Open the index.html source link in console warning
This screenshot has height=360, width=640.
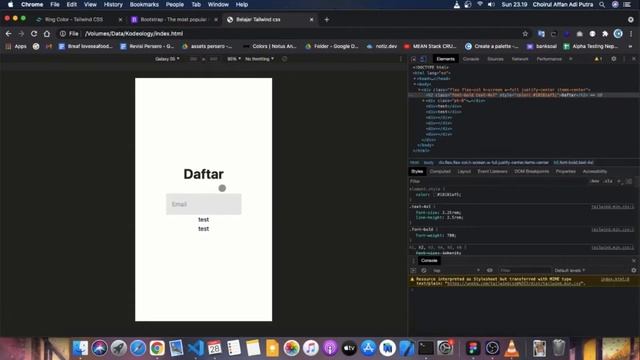[615, 279]
